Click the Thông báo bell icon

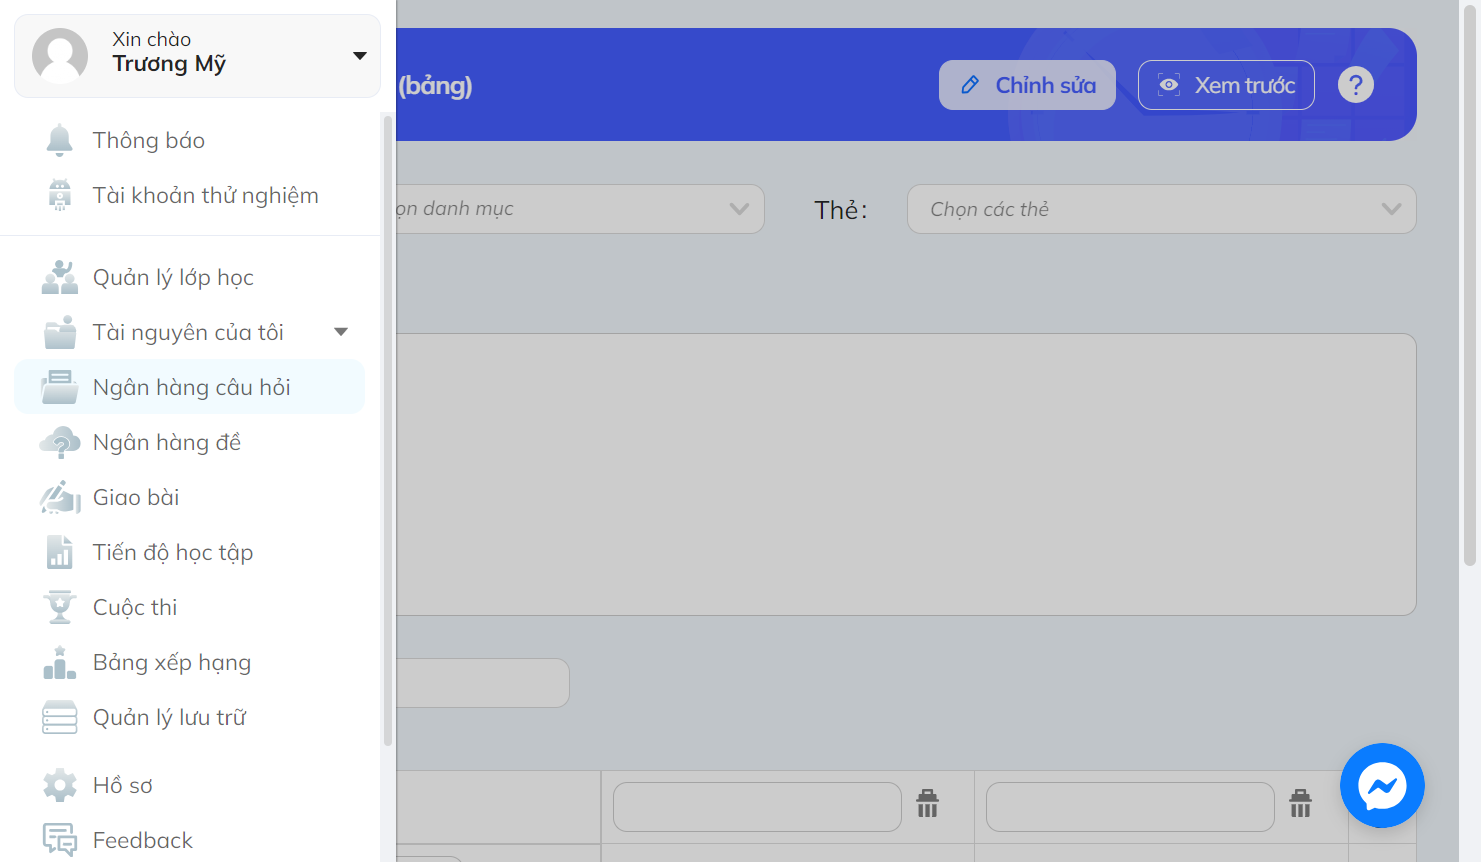coord(60,140)
